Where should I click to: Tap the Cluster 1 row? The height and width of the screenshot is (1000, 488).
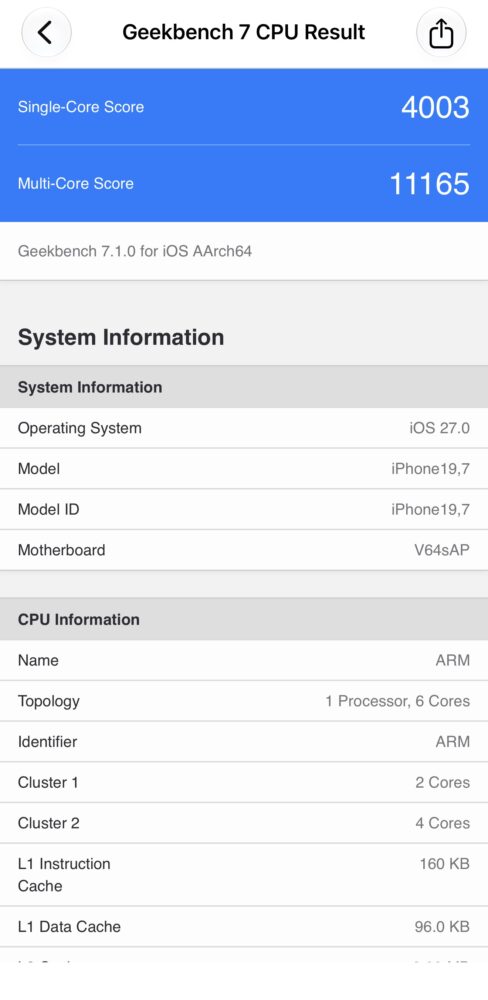point(244,783)
